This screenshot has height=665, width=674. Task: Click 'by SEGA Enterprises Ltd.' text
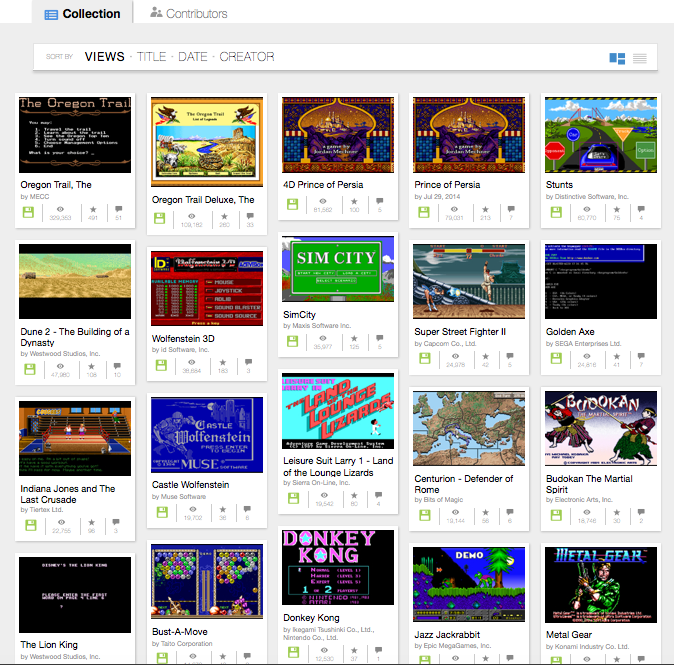click(x=583, y=343)
